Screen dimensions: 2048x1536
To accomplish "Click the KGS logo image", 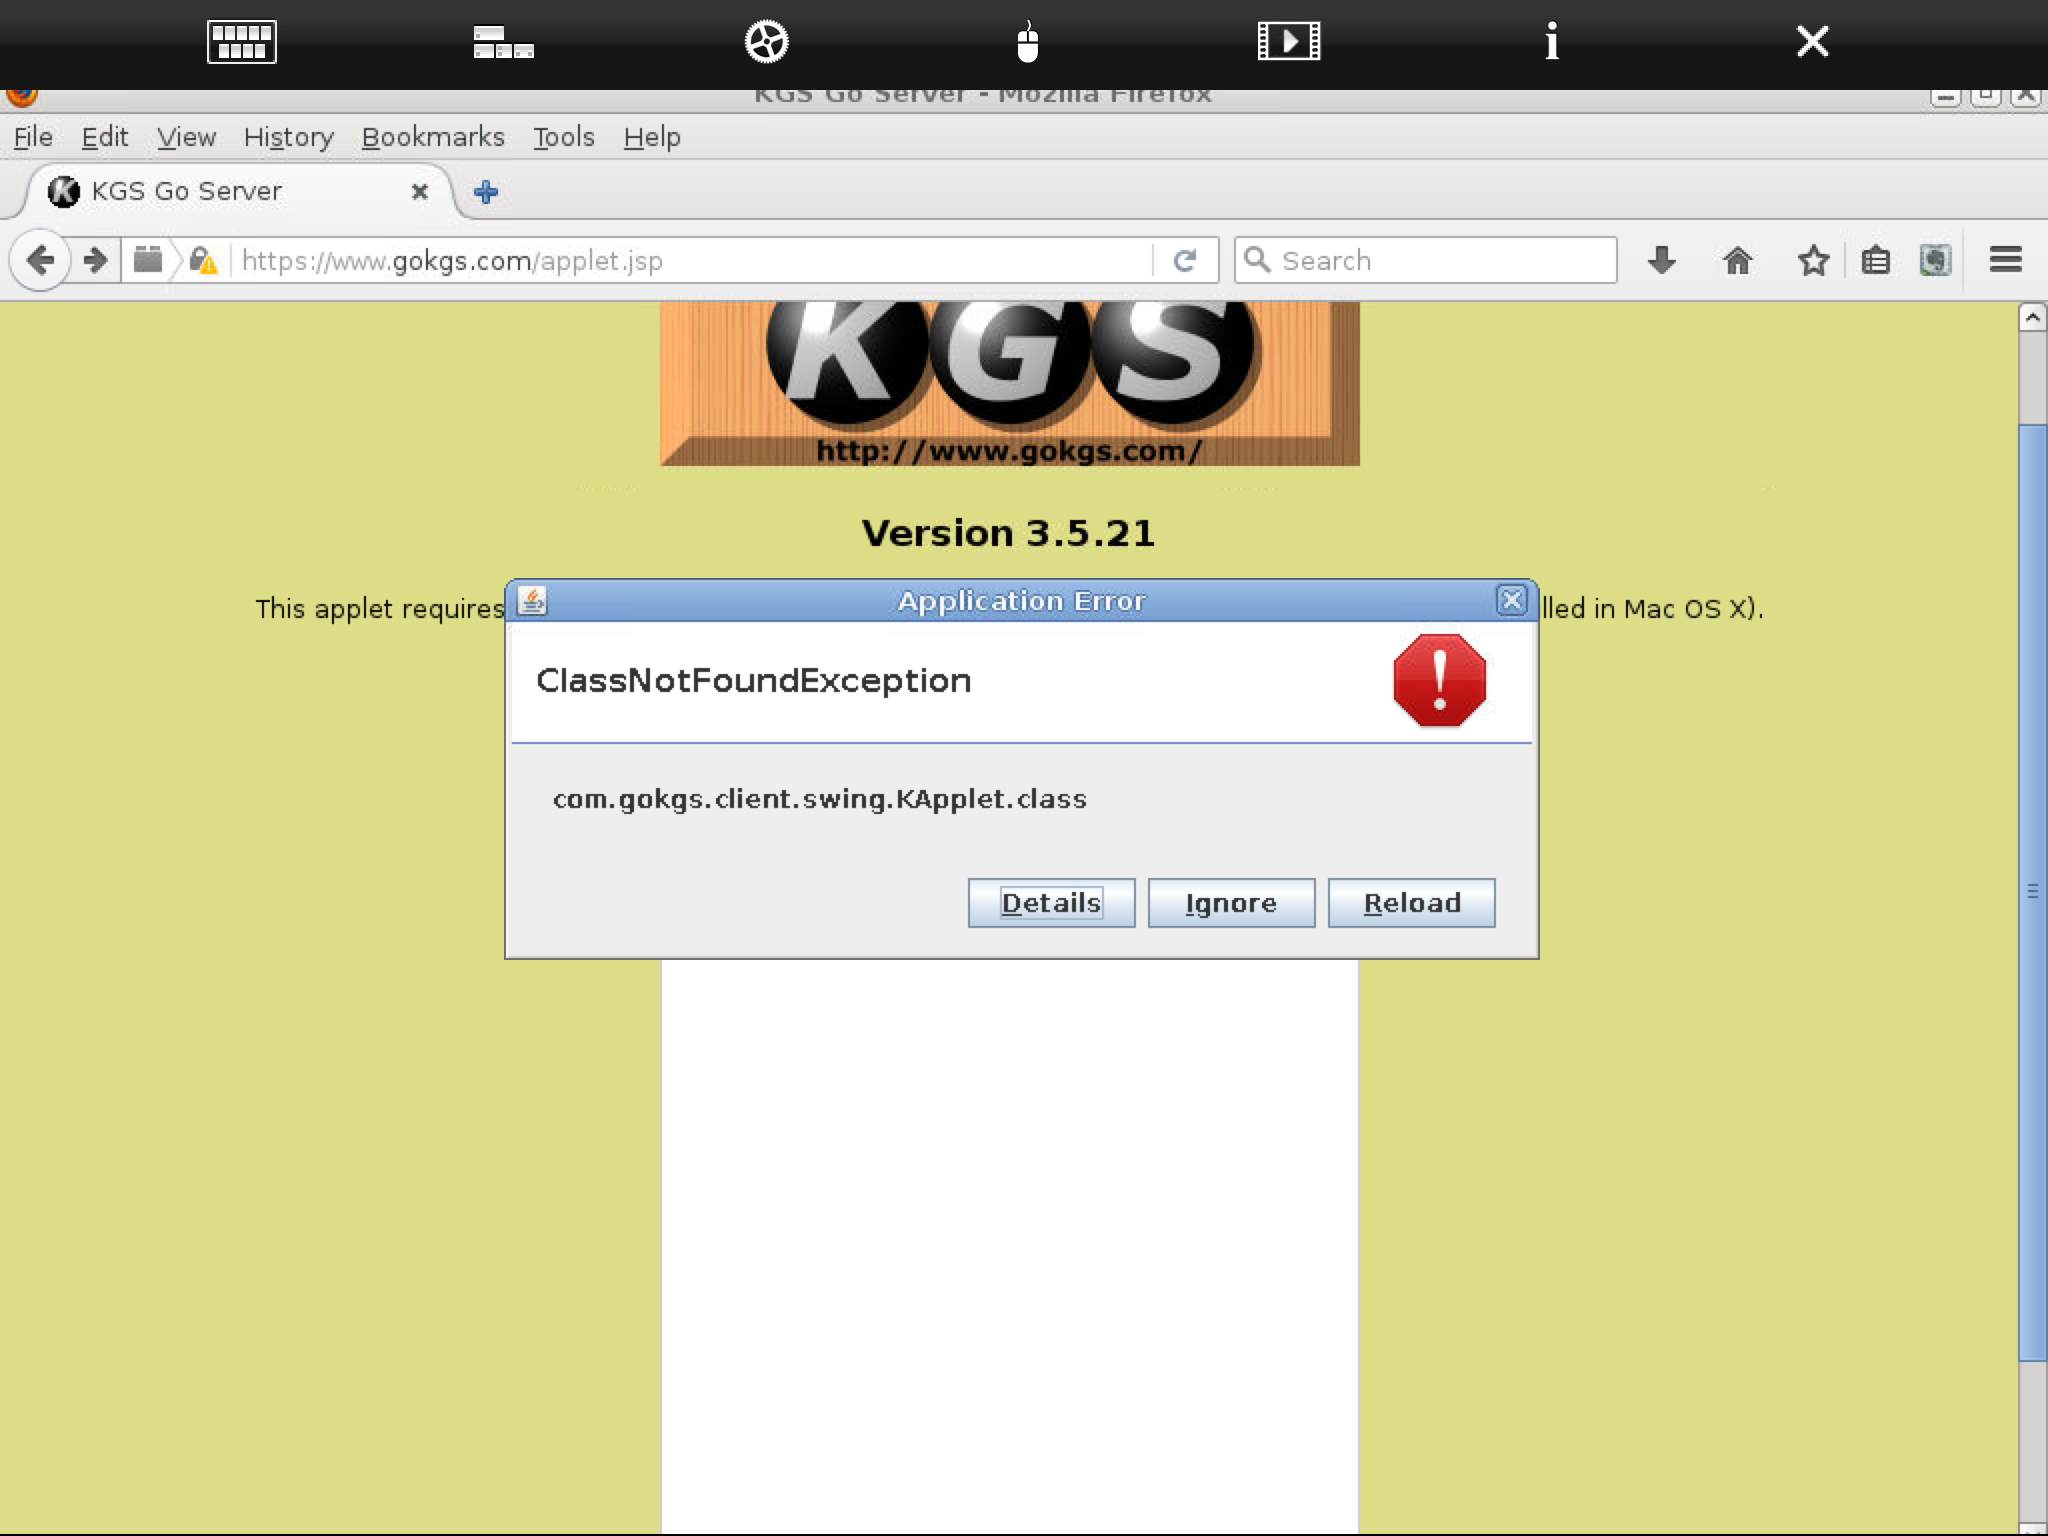I will [1009, 384].
